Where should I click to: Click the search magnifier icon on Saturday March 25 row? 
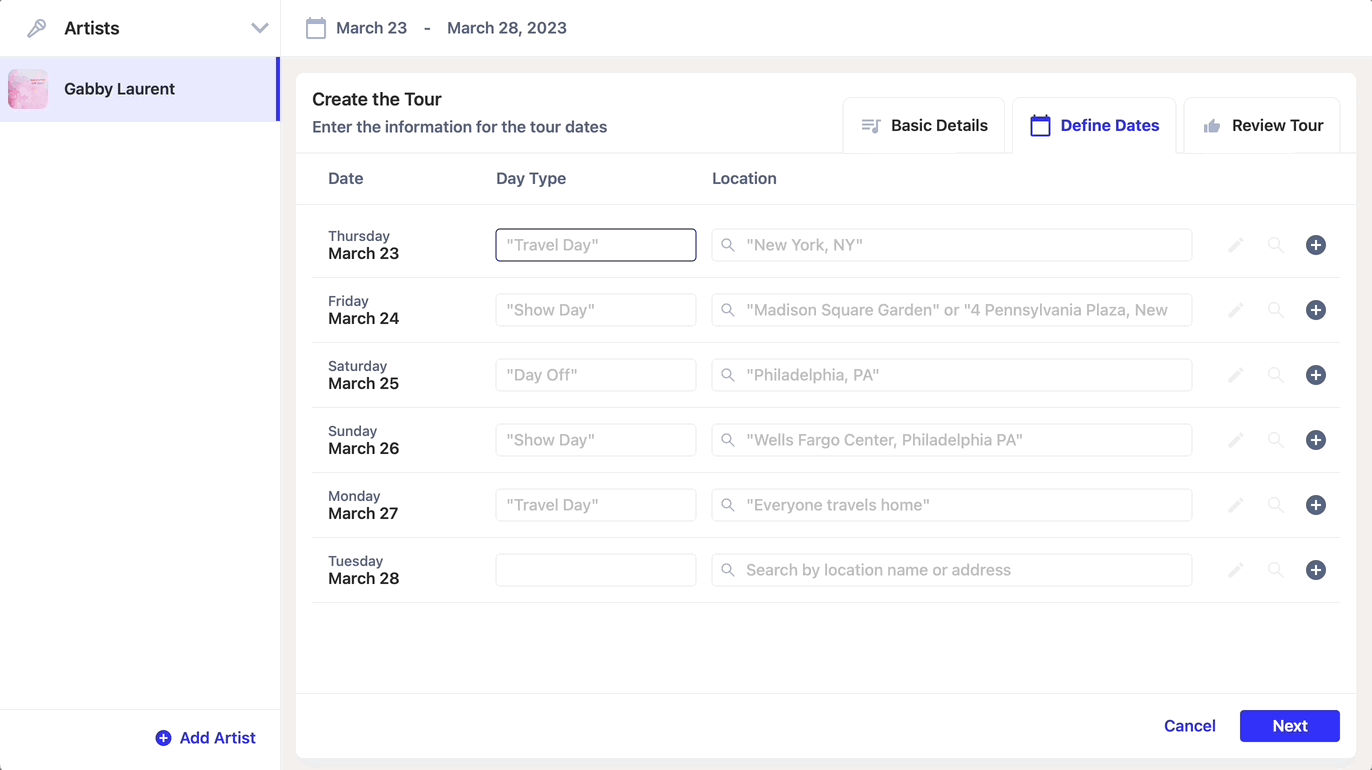click(1276, 374)
